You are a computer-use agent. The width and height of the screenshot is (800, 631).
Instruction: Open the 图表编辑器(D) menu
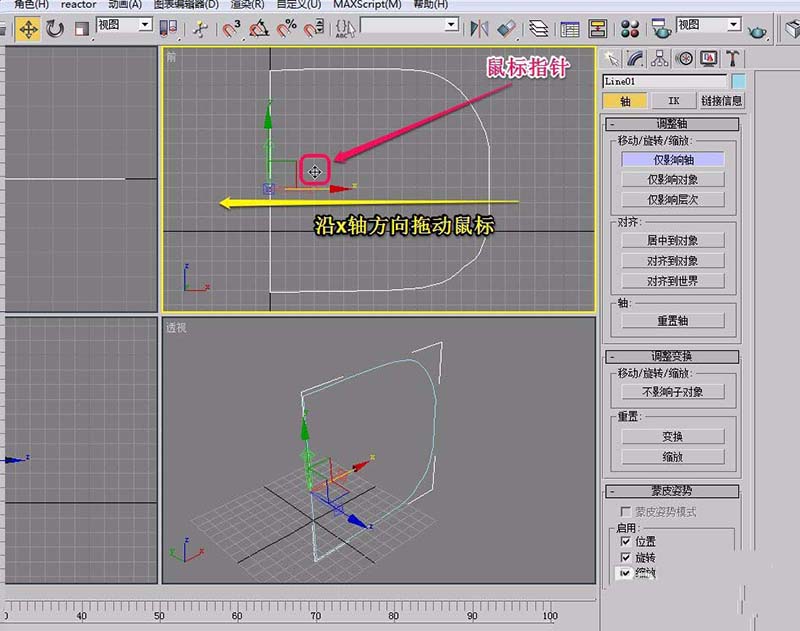[186, 5]
